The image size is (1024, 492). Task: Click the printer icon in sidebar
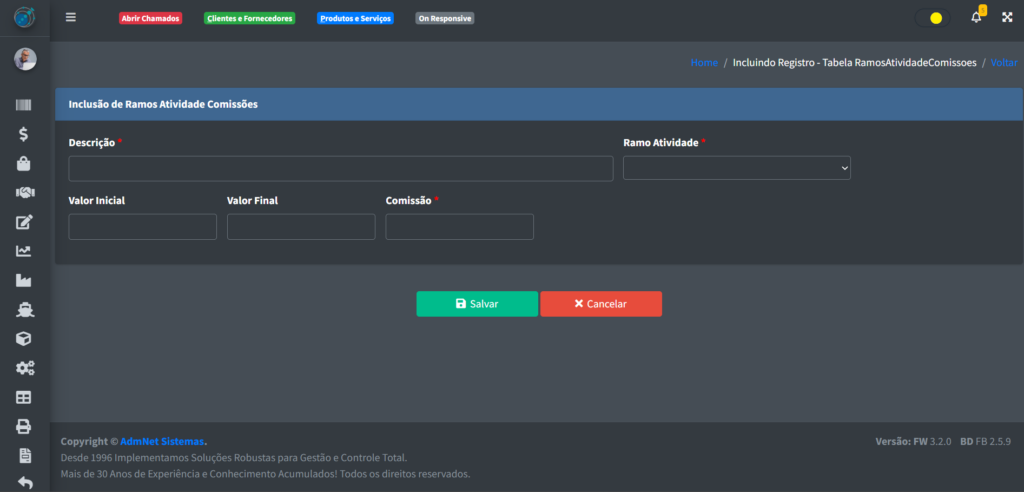24,426
